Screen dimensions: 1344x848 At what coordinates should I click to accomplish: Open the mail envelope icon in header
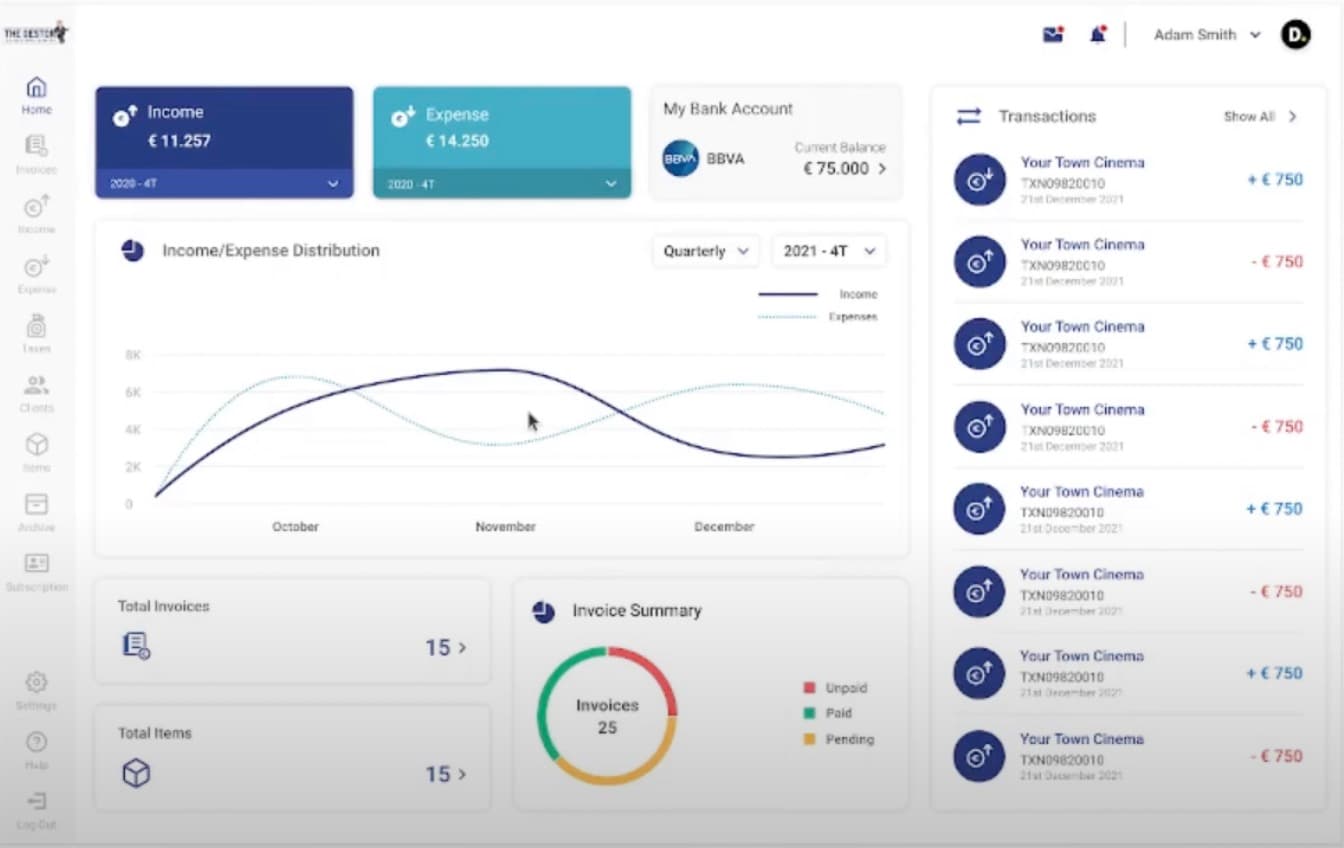pyautogui.click(x=1053, y=35)
